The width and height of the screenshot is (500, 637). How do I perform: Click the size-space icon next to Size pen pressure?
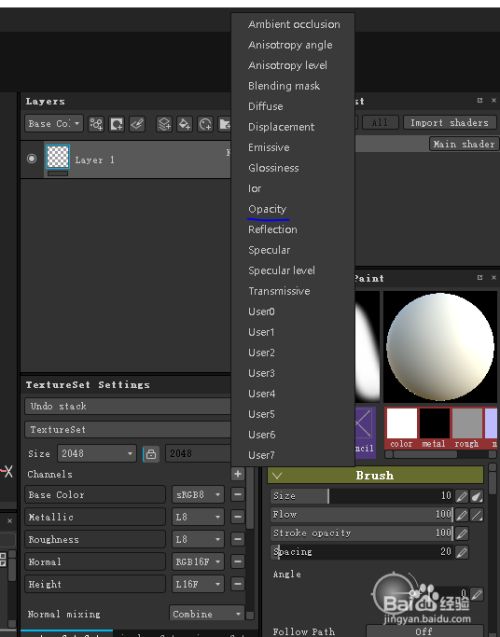pyautogui.click(x=476, y=496)
